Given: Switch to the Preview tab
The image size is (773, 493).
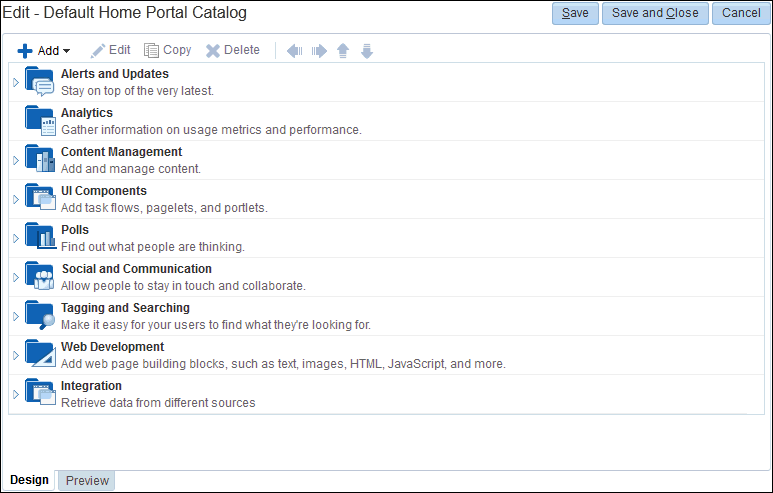Looking at the screenshot, I should 87,481.
